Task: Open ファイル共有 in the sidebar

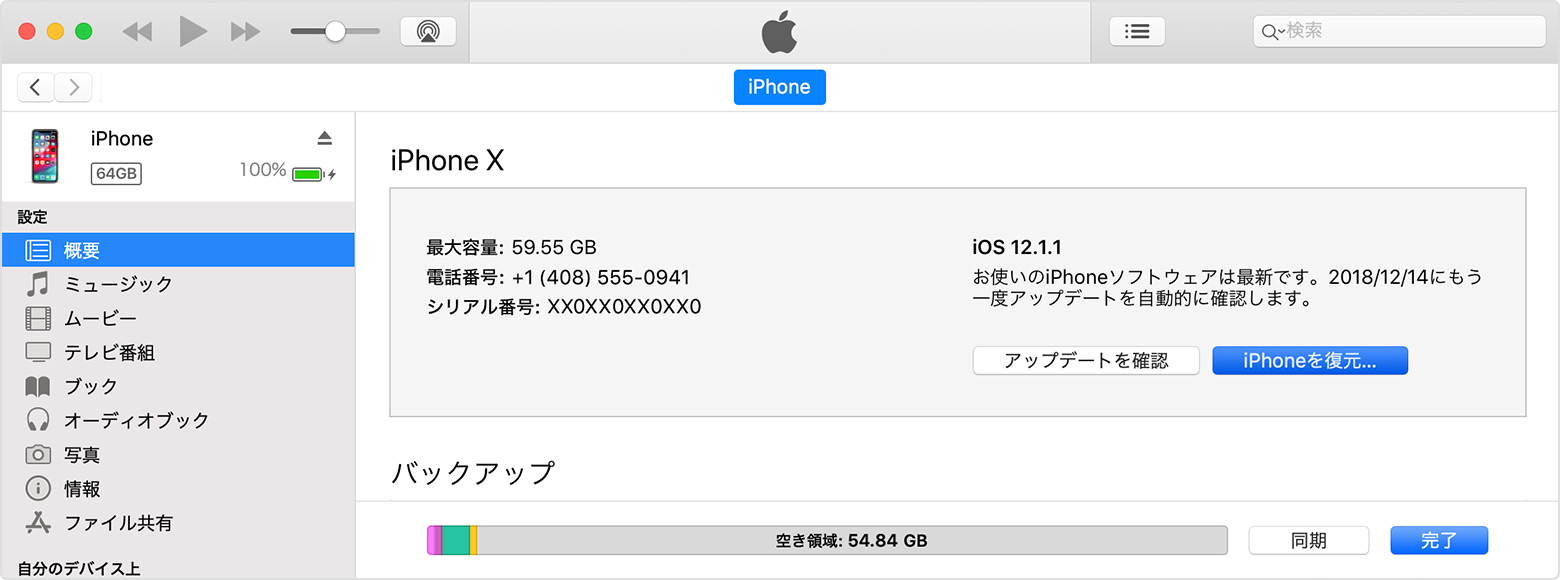Action: pos(118,523)
